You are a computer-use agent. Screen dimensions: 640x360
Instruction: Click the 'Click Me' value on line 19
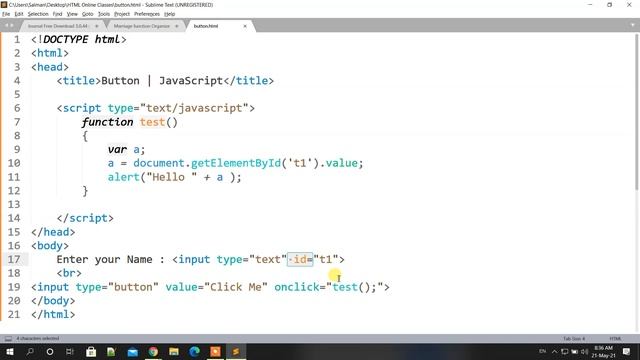tap(236, 287)
